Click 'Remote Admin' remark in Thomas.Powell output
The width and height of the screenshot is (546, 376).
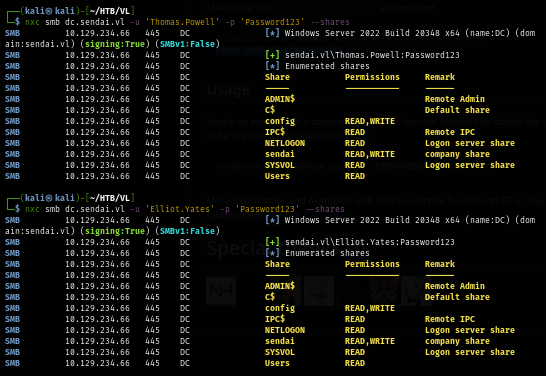point(455,99)
